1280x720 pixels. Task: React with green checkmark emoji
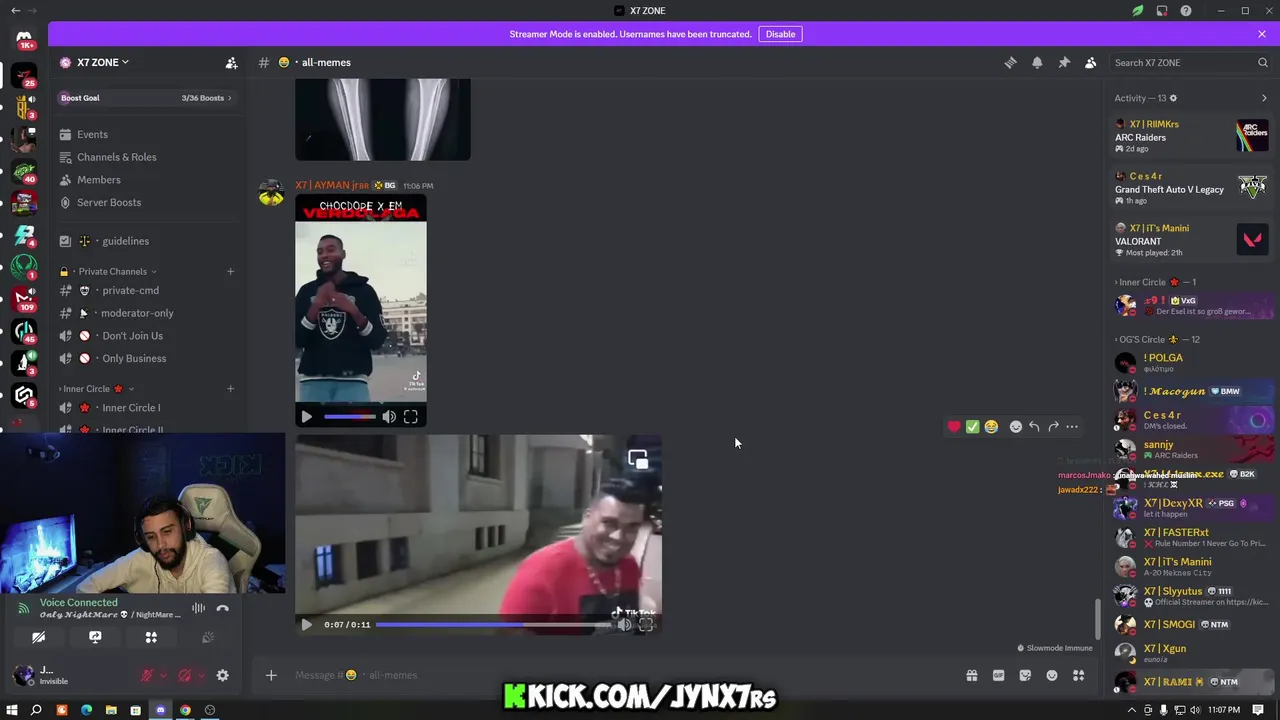972,427
